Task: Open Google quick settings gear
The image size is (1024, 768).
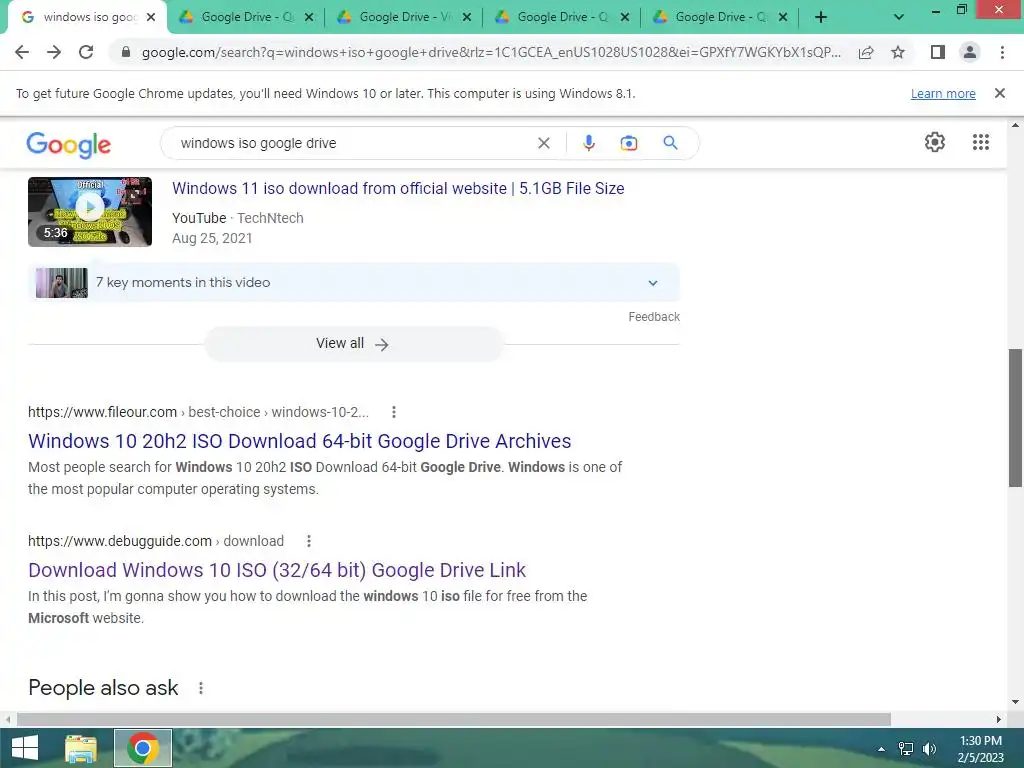Action: tap(935, 142)
